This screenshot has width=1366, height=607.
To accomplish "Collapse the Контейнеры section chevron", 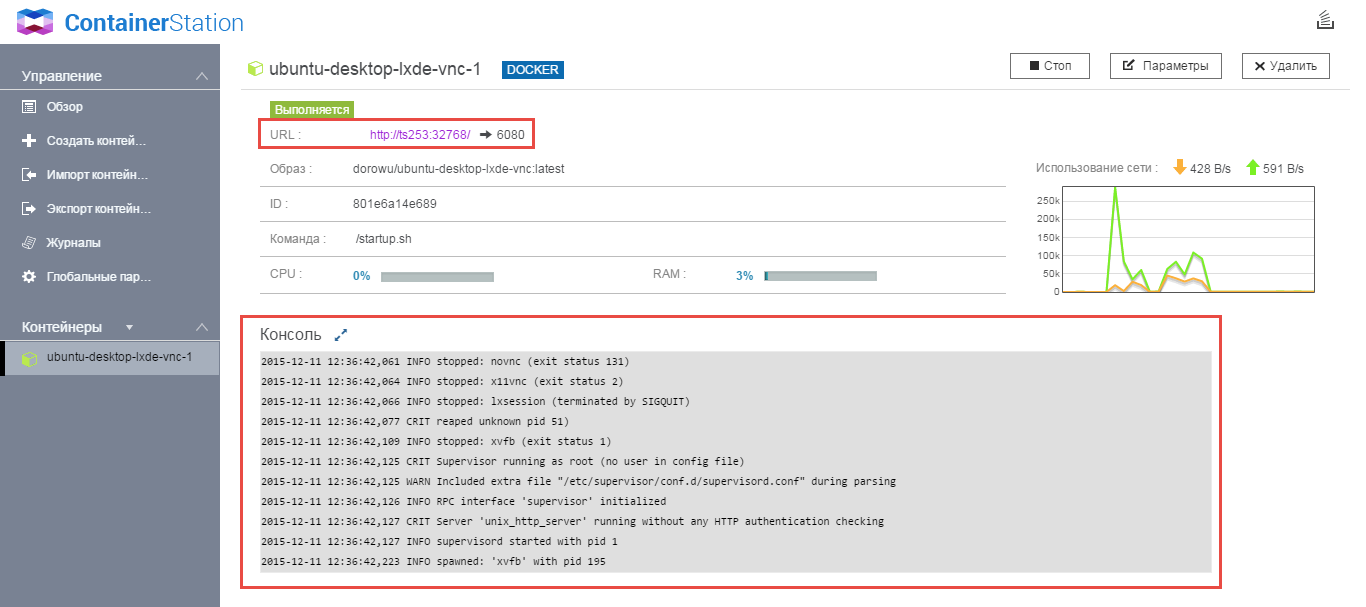I will pos(201,327).
